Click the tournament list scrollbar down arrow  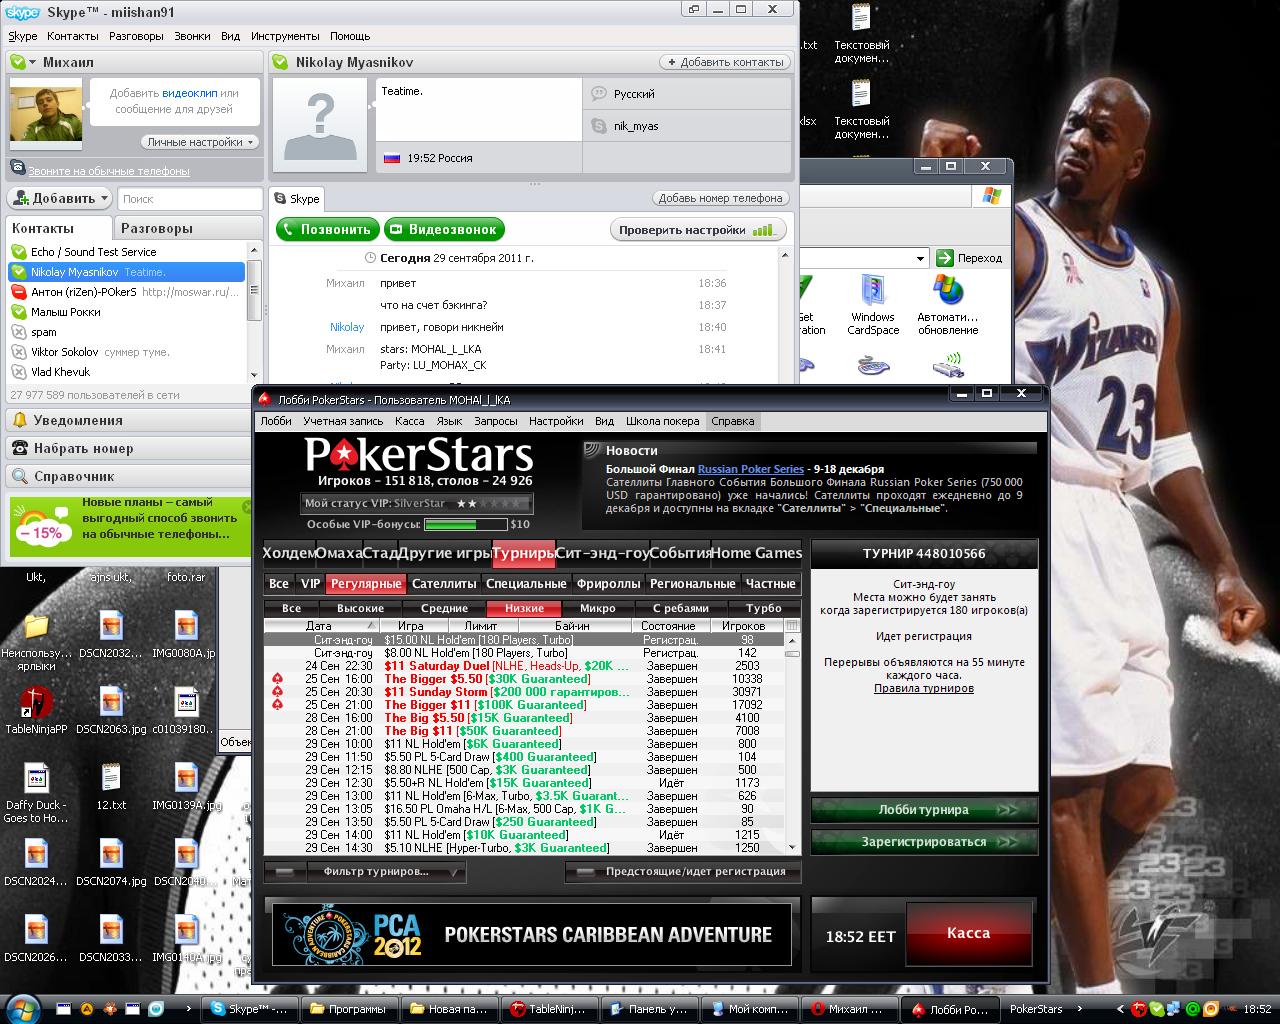point(793,848)
